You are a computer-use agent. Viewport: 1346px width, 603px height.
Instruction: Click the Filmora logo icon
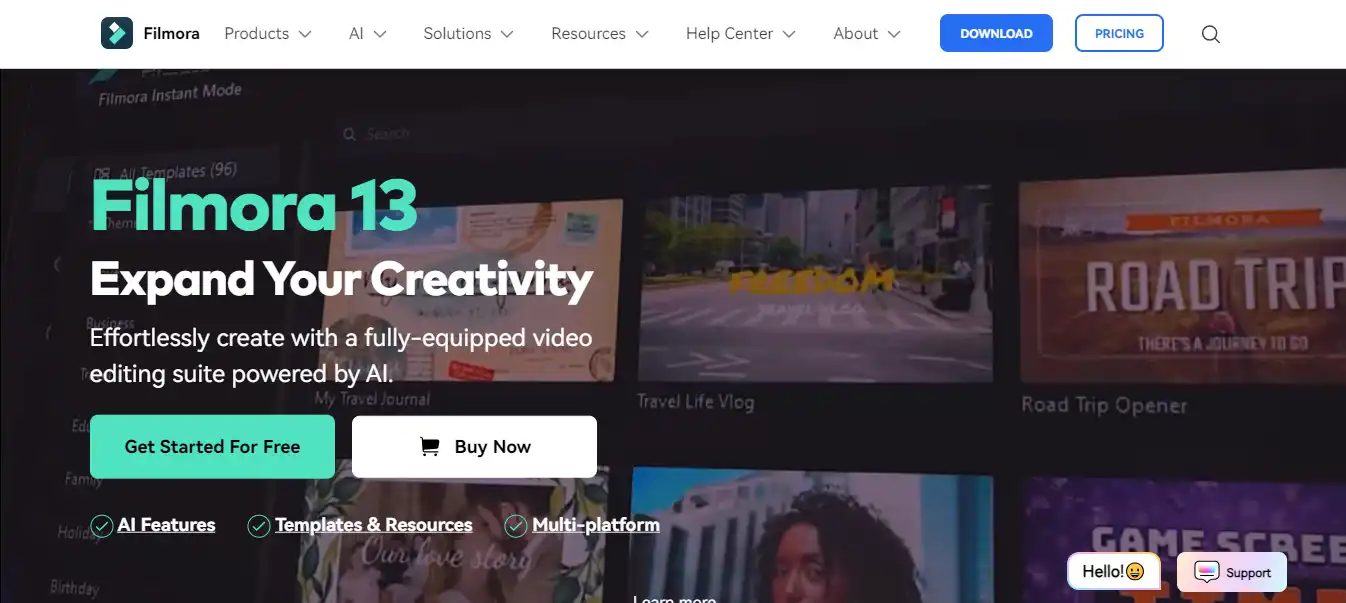pyautogui.click(x=117, y=33)
